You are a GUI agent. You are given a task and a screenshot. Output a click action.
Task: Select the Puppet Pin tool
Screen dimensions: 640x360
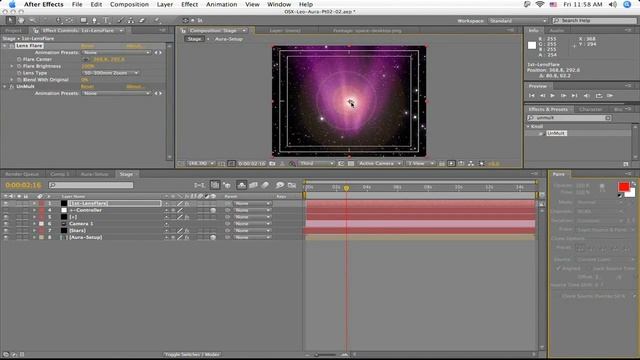[x=158, y=20]
